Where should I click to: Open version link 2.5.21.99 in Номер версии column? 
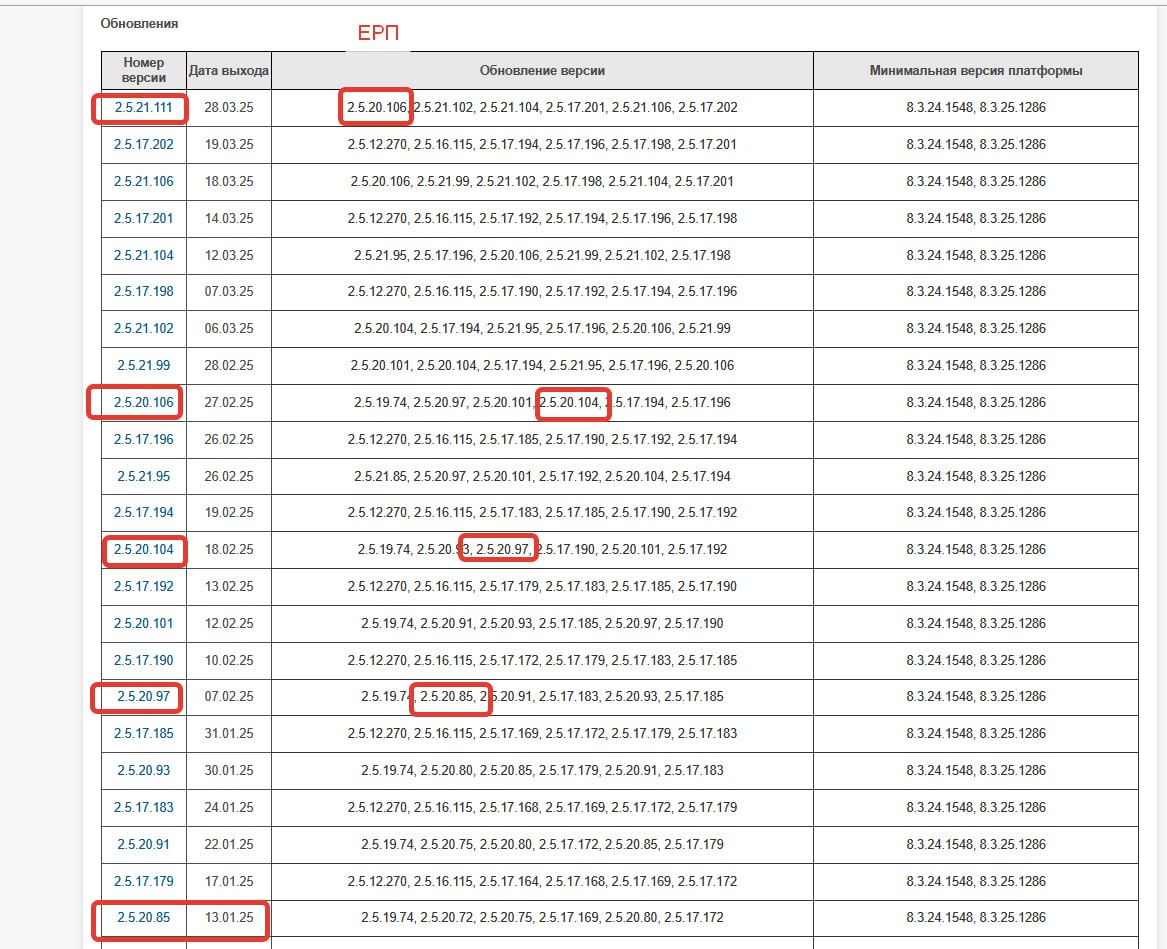click(143, 365)
